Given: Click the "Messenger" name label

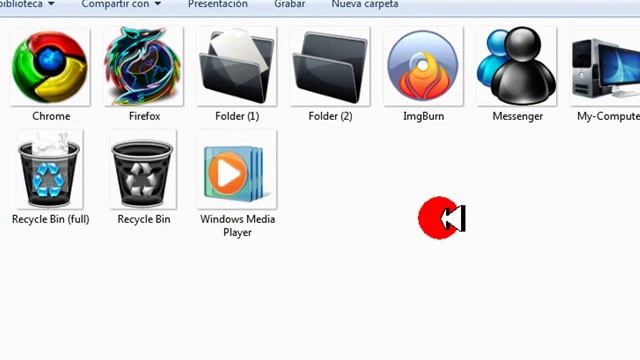Looking at the screenshot, I should [x=518, y=116].
